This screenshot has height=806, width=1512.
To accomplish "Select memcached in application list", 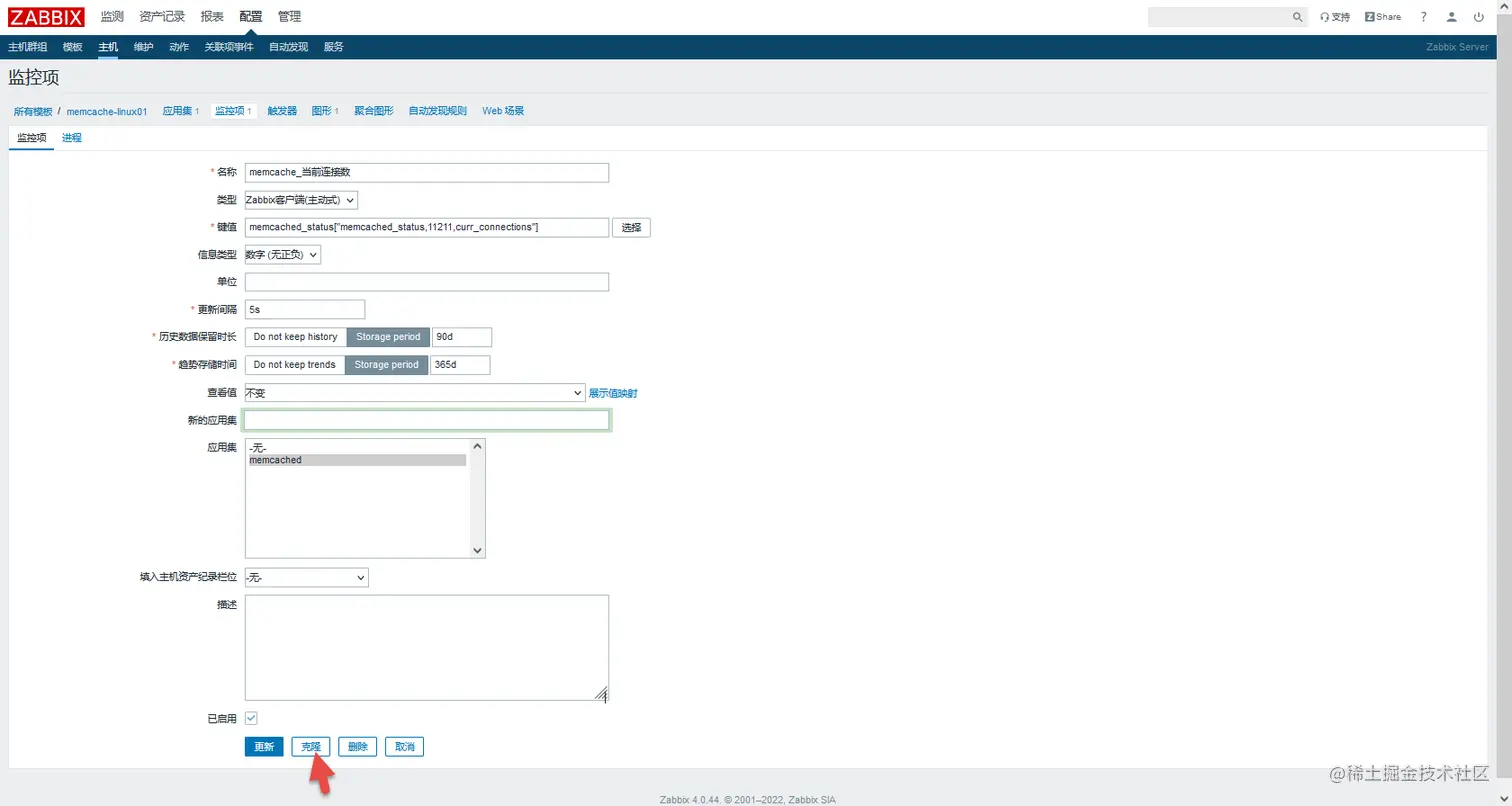I will point(357,460).
